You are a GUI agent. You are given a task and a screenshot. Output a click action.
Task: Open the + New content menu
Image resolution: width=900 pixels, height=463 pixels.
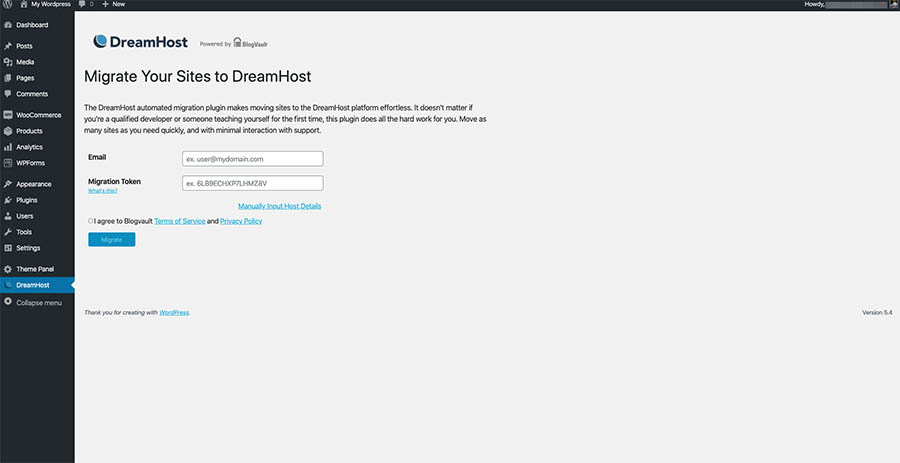point(113,5)
